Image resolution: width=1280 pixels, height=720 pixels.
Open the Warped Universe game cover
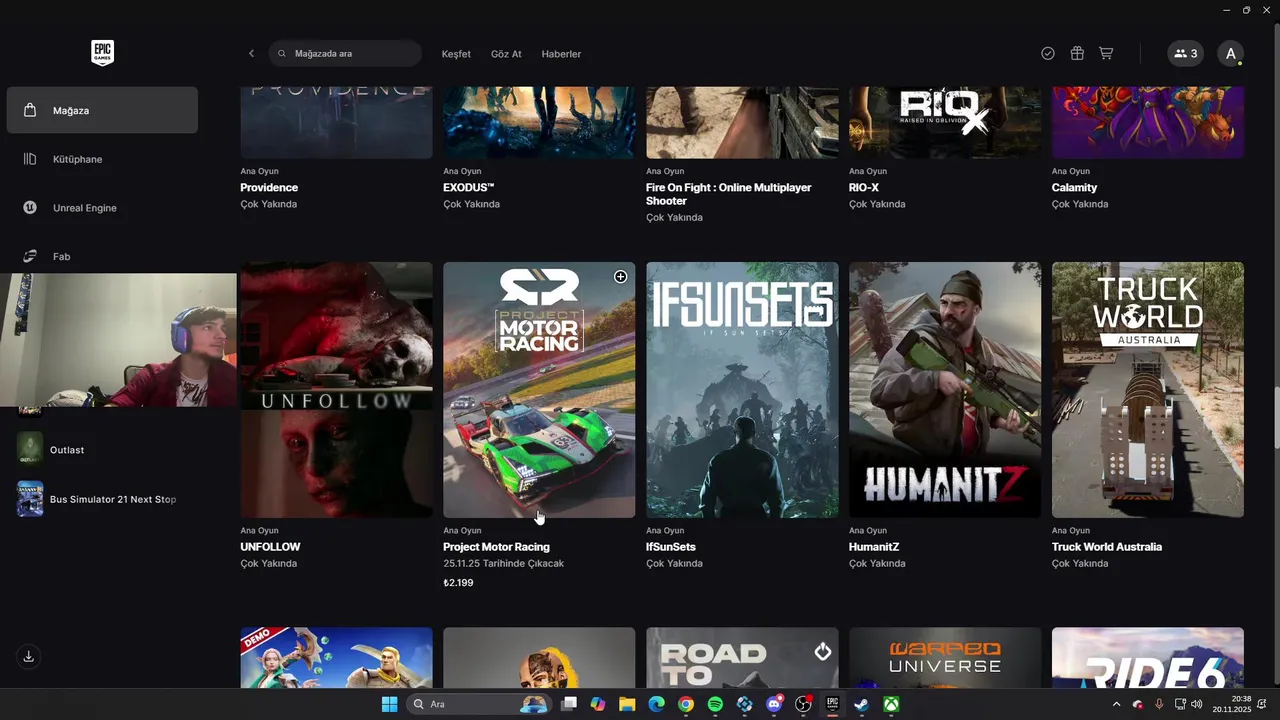[x=945, y=658]
